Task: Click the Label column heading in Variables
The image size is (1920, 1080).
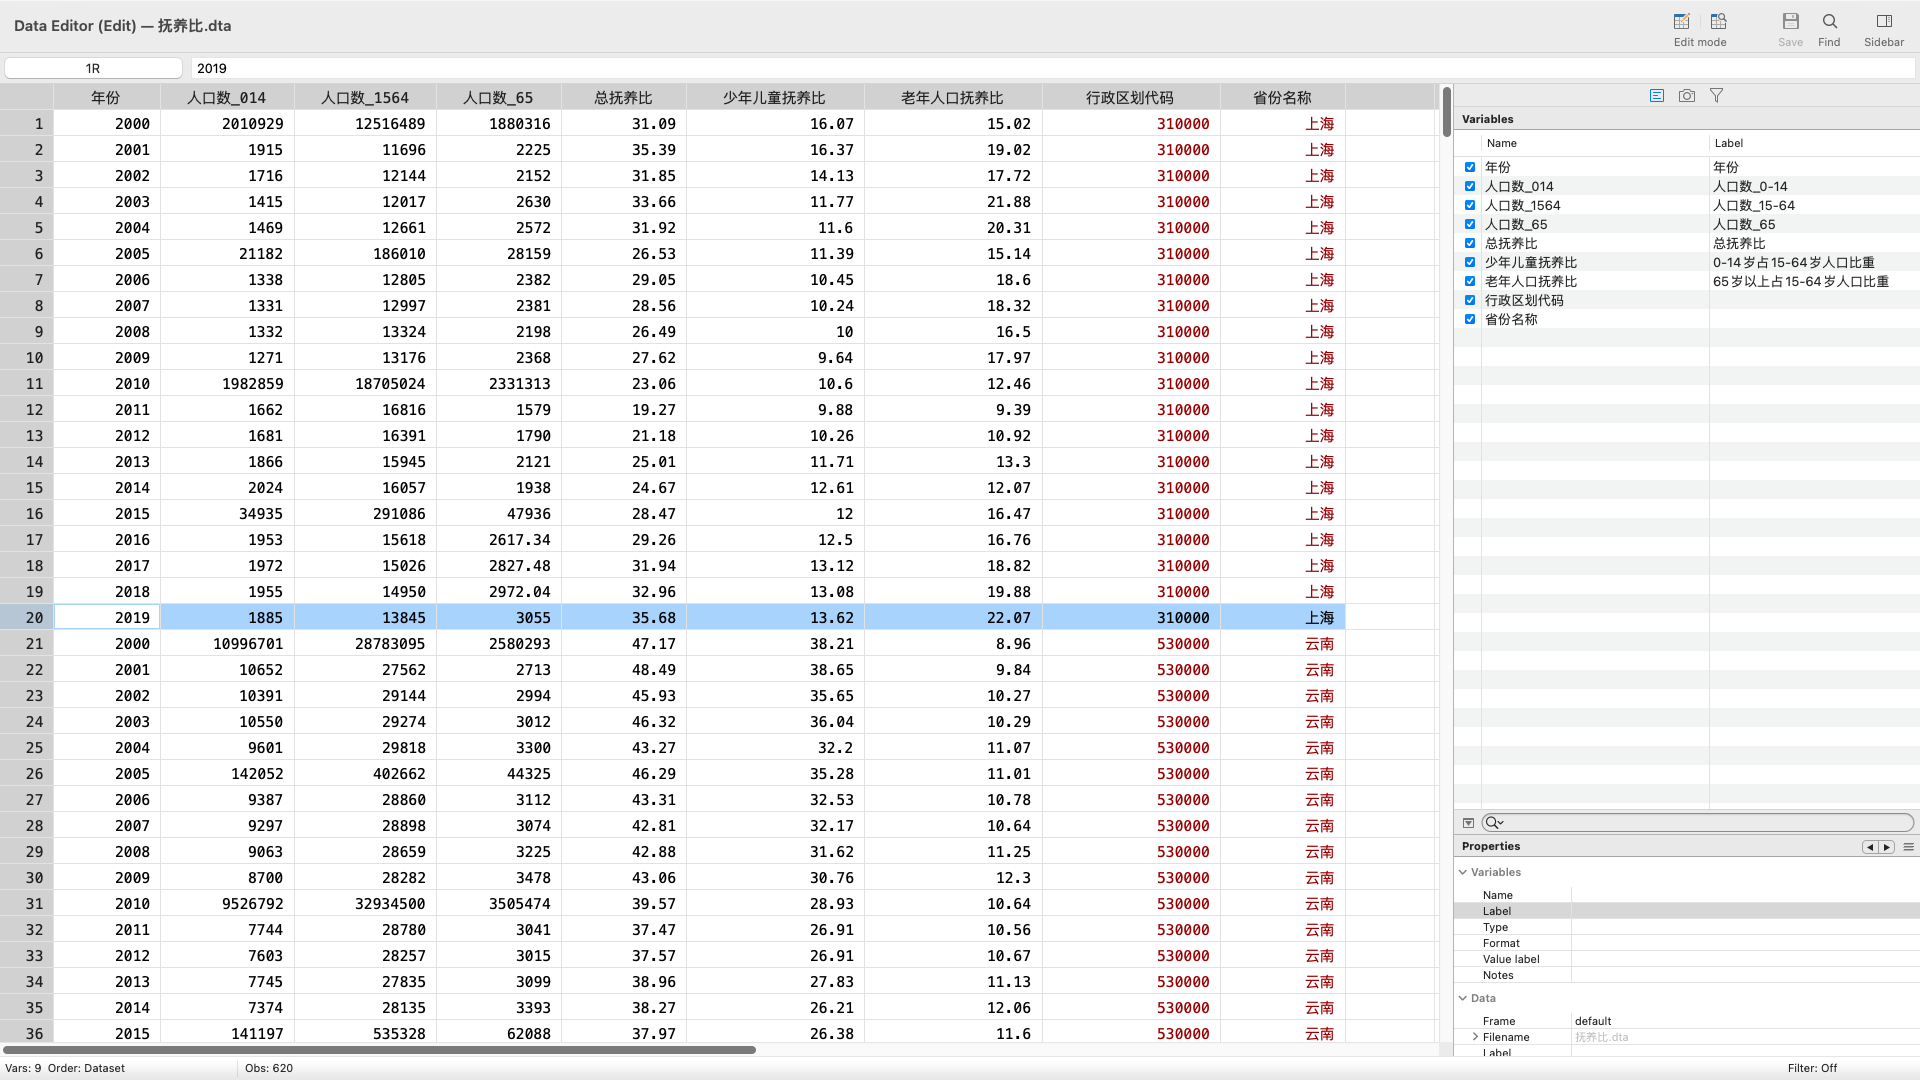Action: point(1728,143)
